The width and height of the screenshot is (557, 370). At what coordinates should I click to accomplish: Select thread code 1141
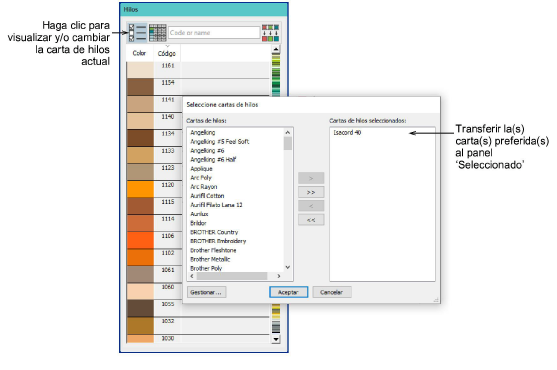pyautogui.click(x=168, y=100)
